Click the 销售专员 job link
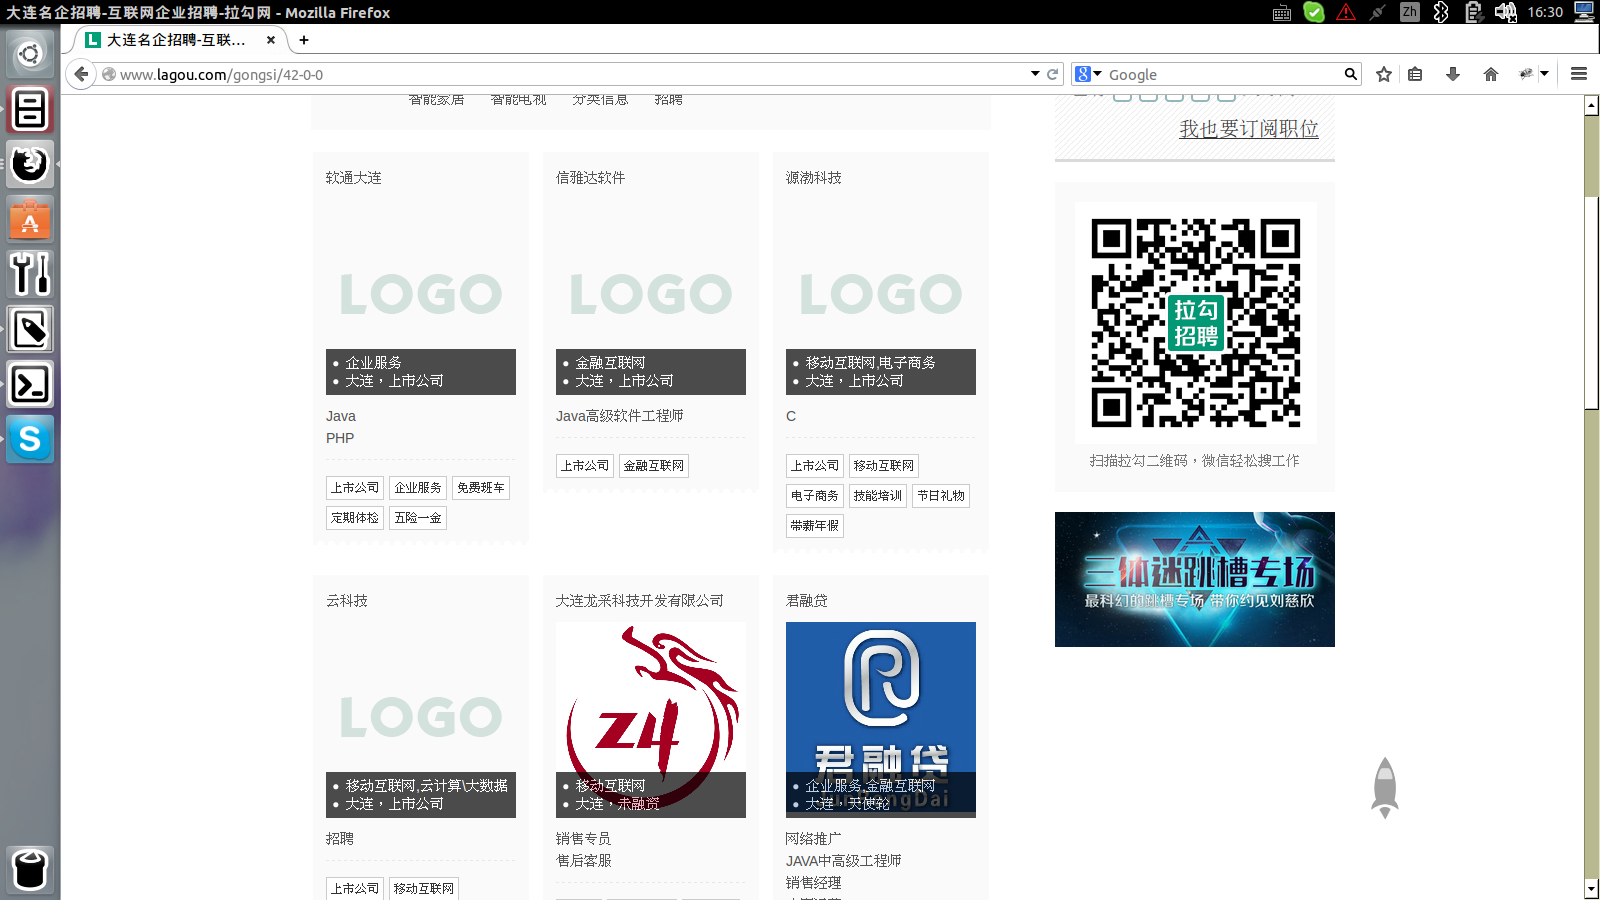This screenshot has height=900, width=1600. click(x=584, y=839)
